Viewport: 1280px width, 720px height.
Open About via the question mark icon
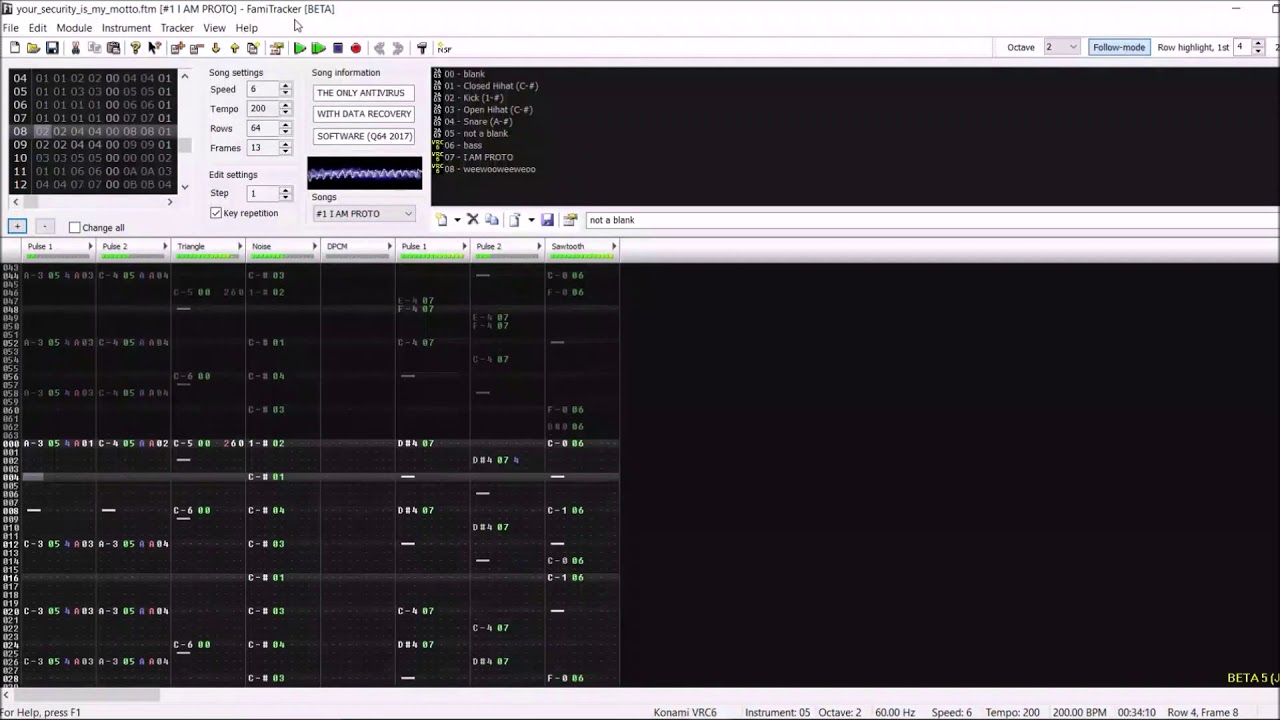tap(136, 48)
